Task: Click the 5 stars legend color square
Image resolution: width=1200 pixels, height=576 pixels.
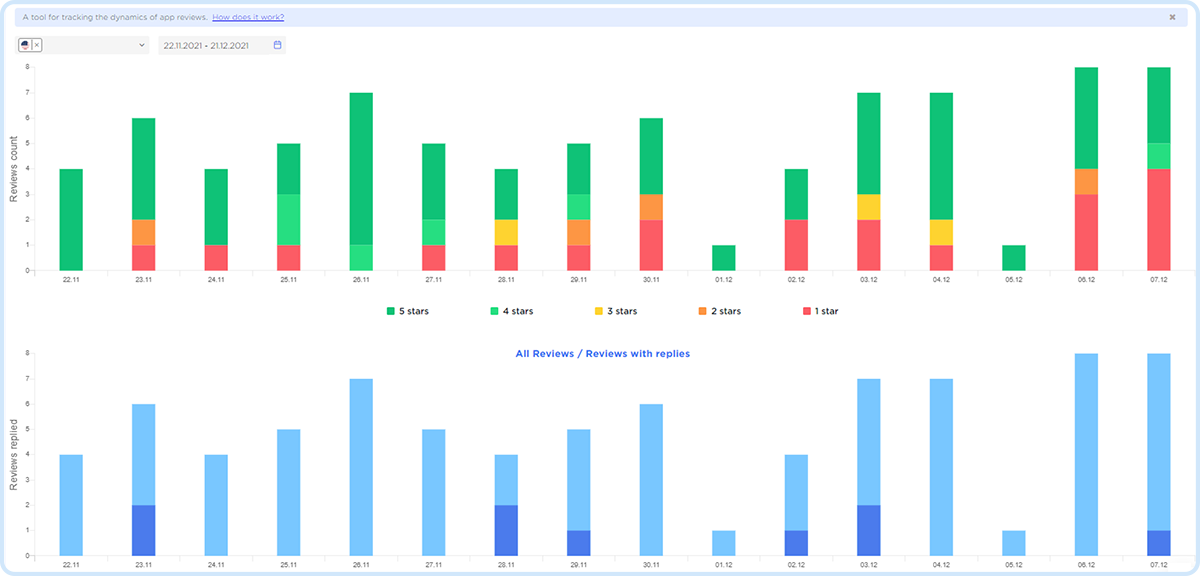Action: pyautogui.click(x=391, y=311)
